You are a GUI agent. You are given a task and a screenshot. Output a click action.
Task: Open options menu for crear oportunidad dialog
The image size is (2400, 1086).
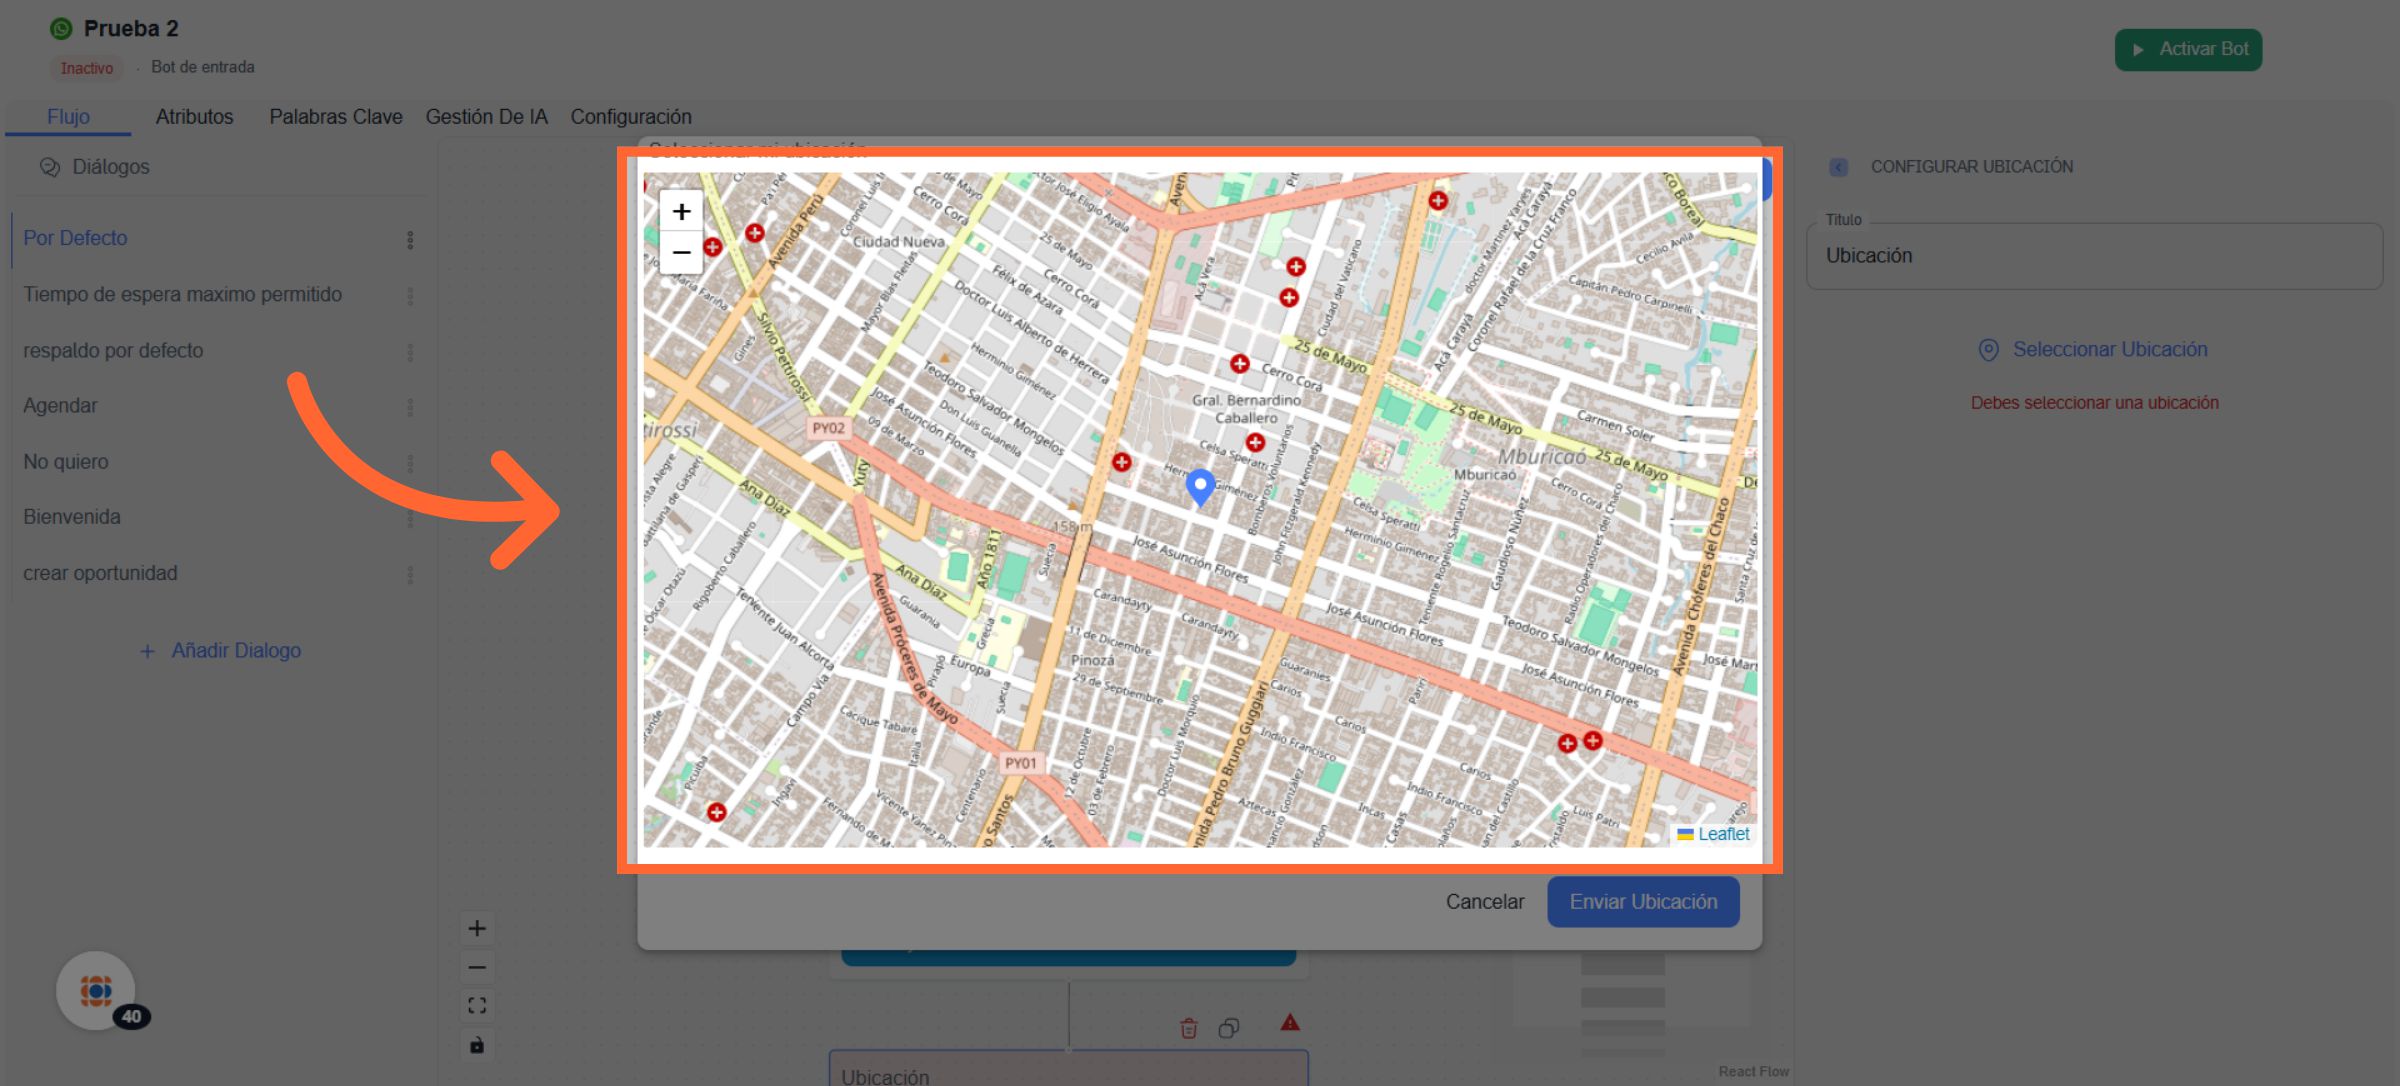(x=410, y=575)
